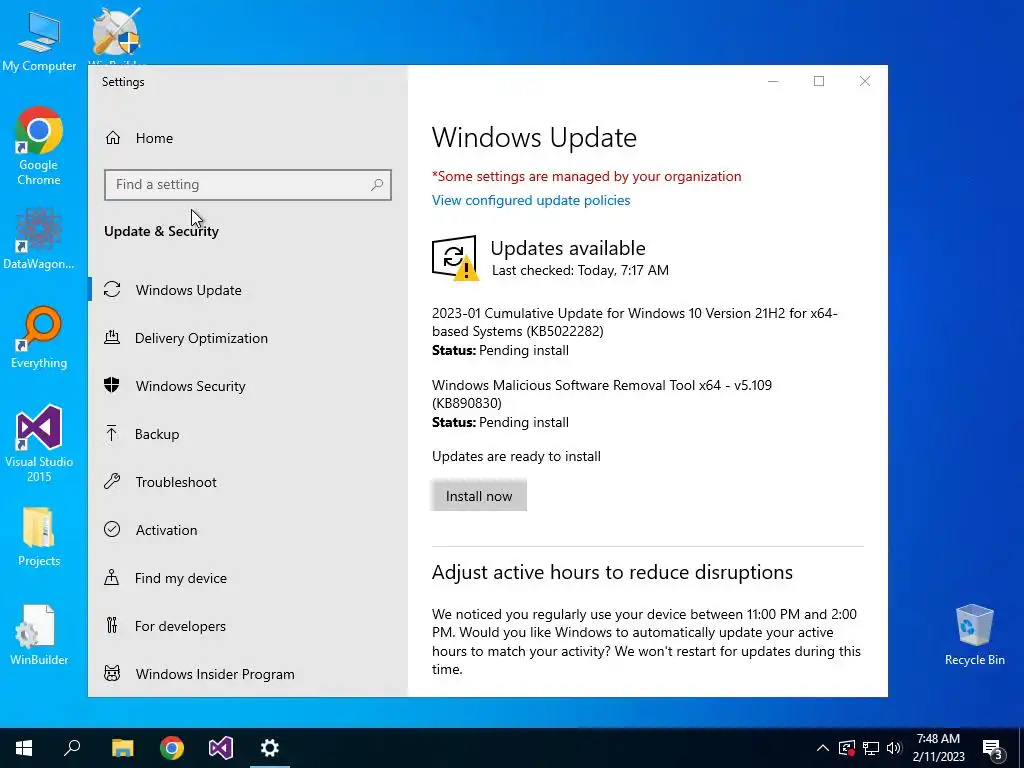Open Troubleshoot settings page
The height and width of the screenshot is (768, 1024).
pos(176,482)
